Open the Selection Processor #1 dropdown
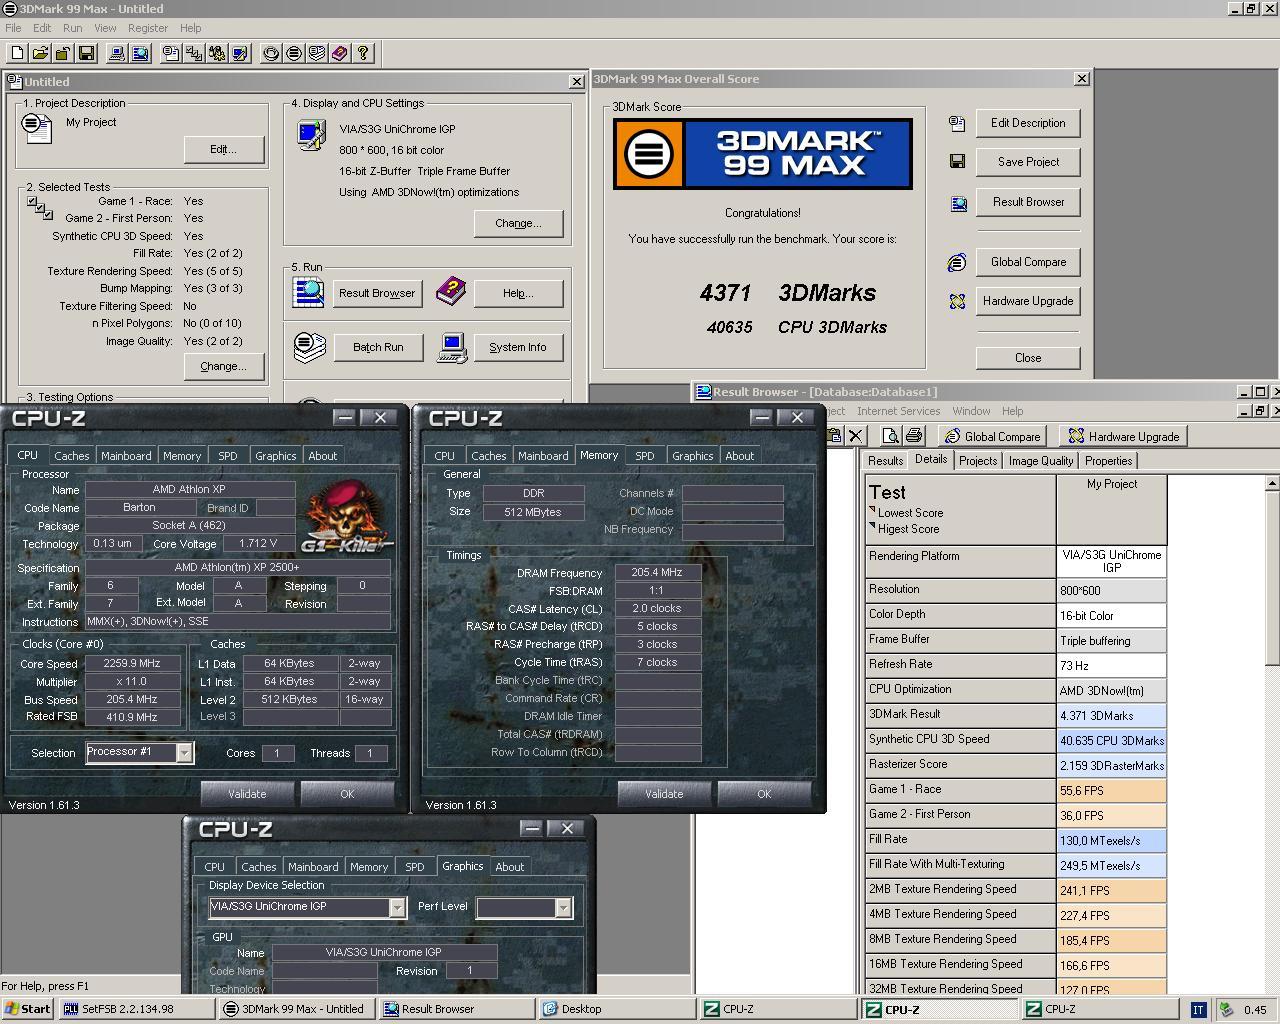 (184, 752)
